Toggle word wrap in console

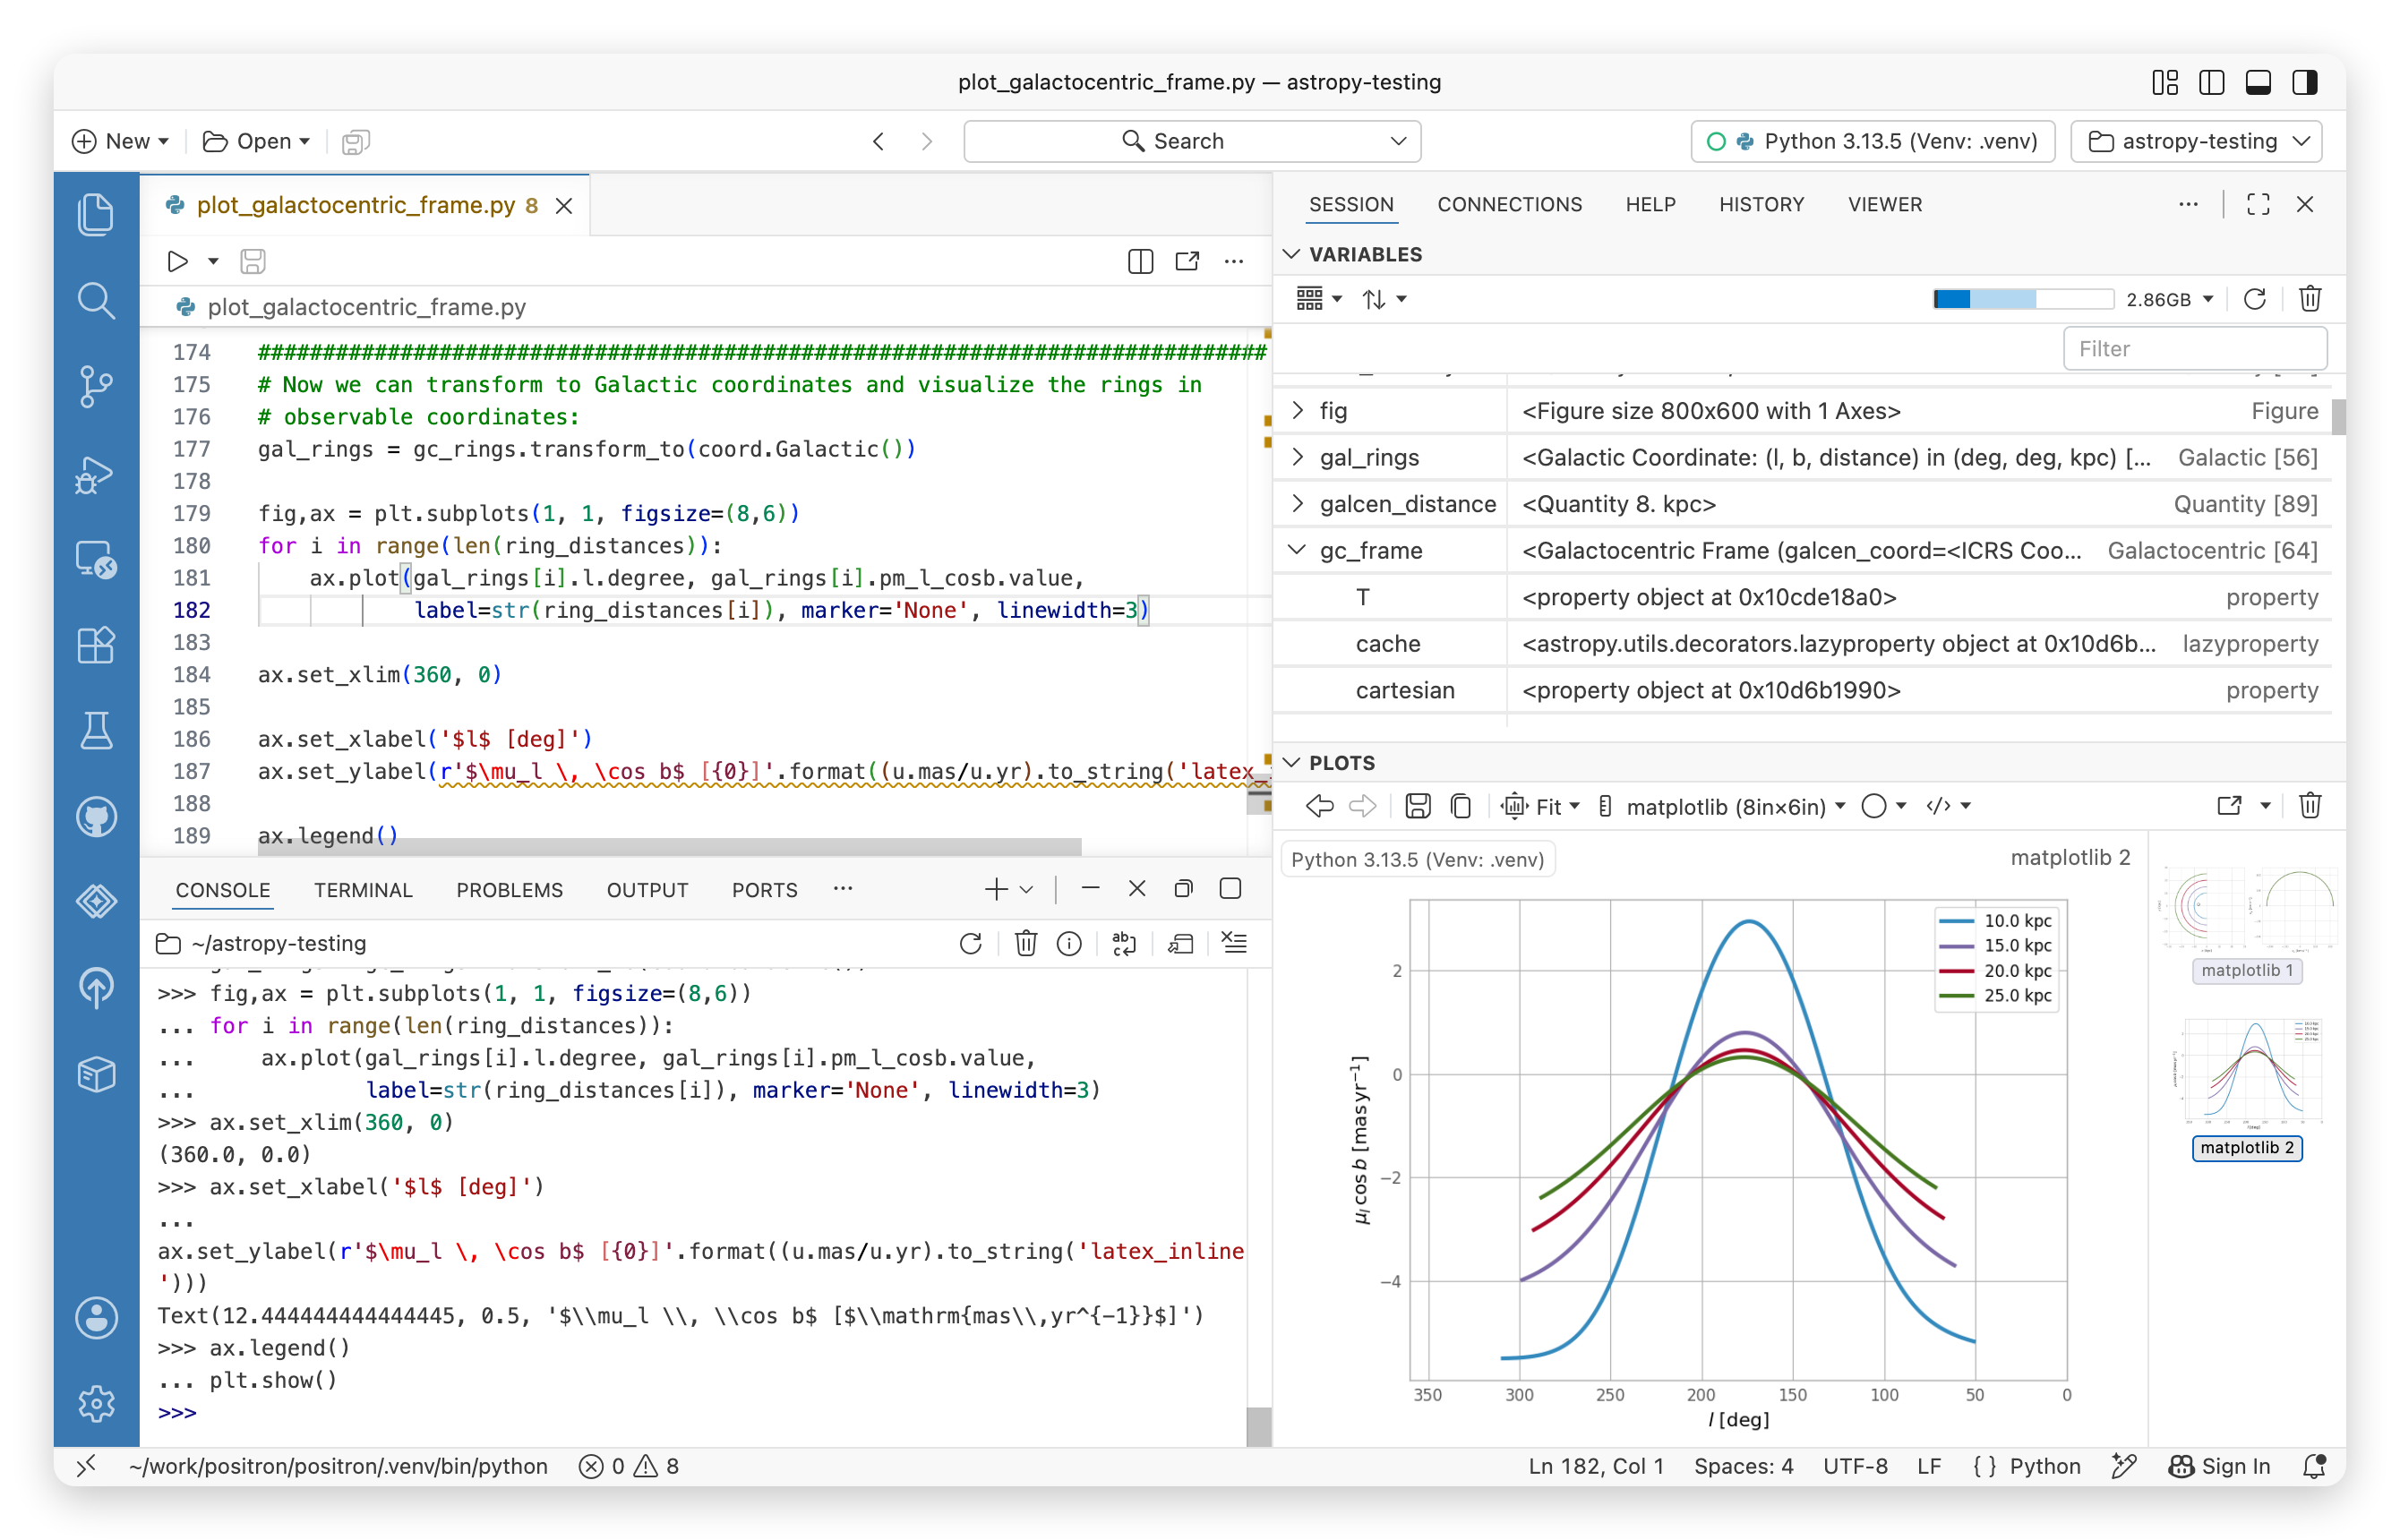tap(1124, 943)
